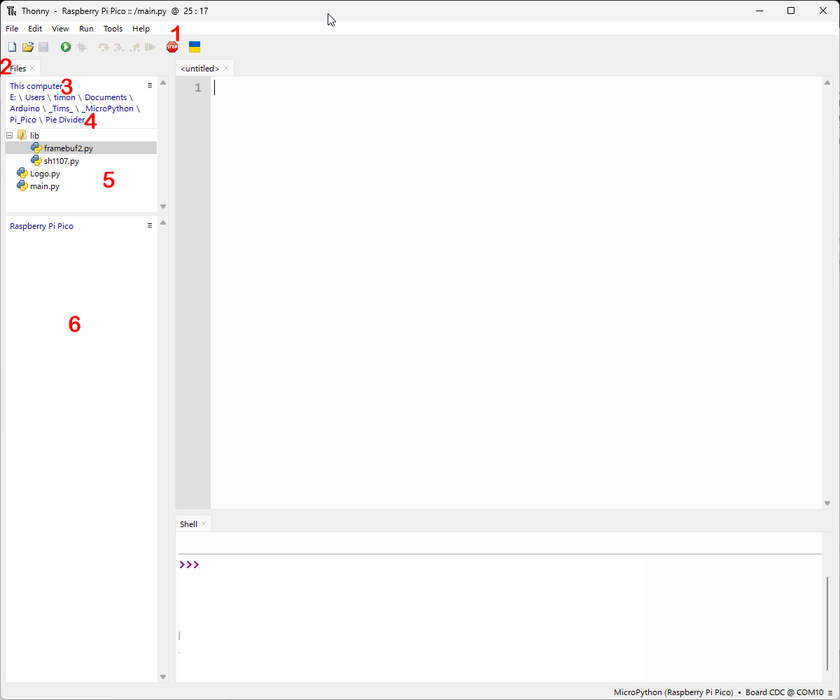Click the Step out toolbar icon

click(x=135, y=47)
